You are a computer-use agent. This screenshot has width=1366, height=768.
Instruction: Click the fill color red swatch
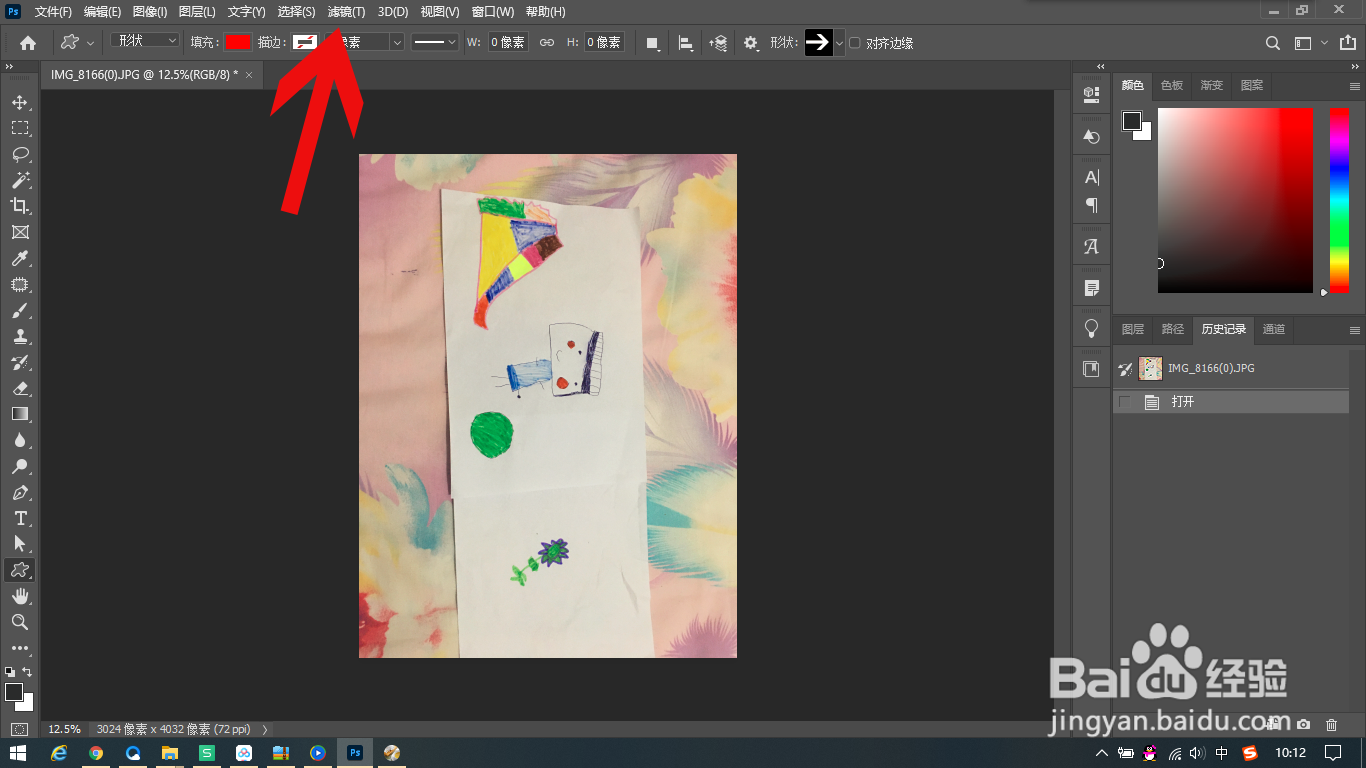[x=237, y=42]
